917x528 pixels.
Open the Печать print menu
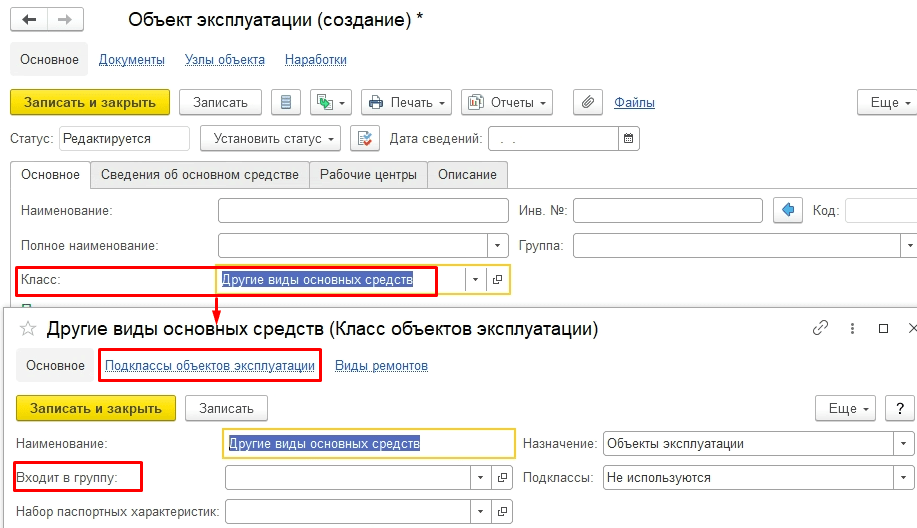406,102
